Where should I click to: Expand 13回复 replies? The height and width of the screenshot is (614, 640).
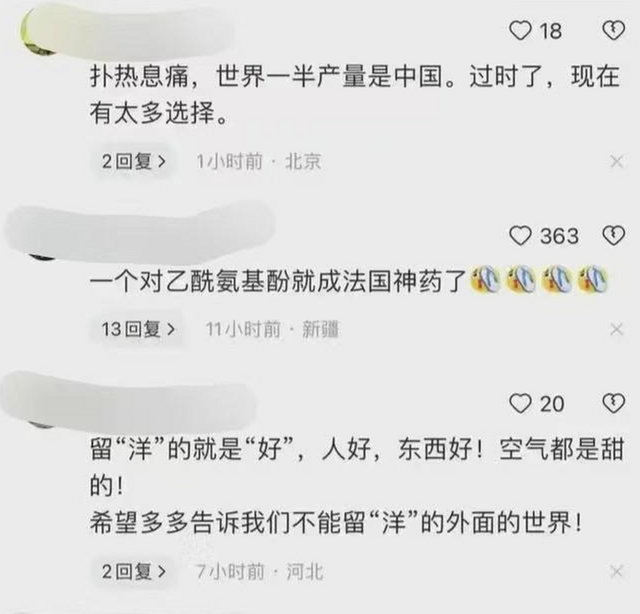click(x=138, y=329)
